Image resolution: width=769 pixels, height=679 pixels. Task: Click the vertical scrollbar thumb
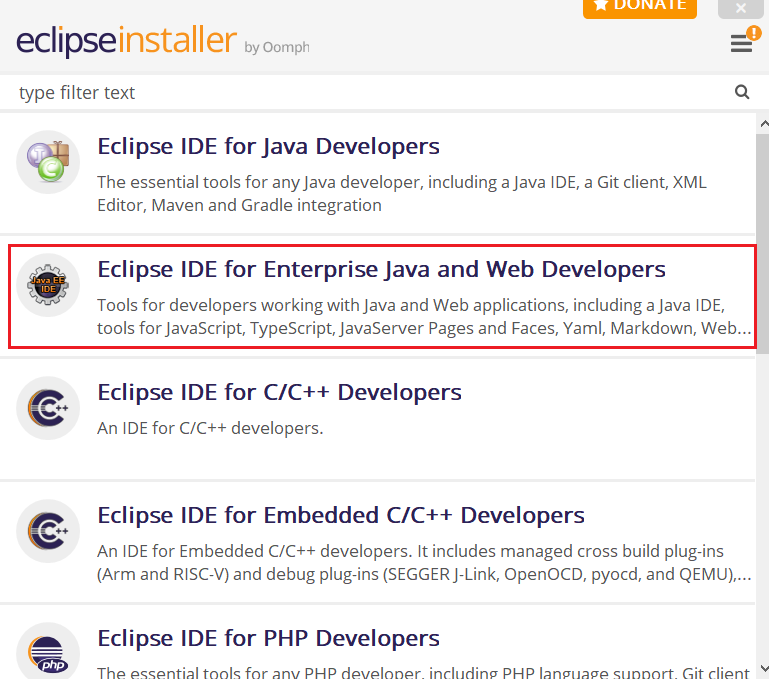[763, 243]
